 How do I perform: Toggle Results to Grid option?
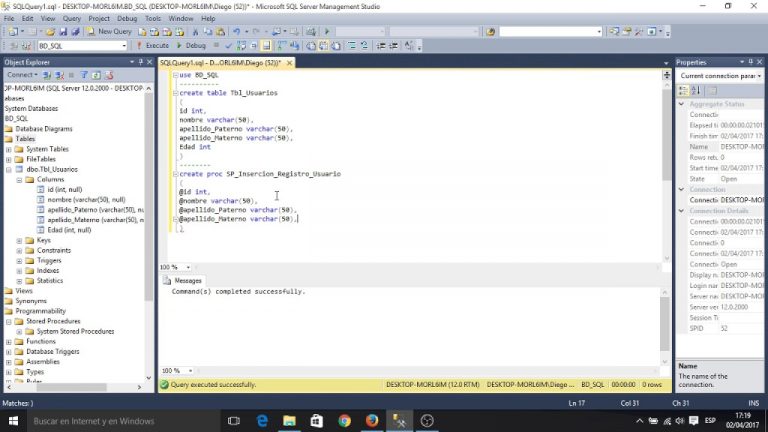(323, 46)
